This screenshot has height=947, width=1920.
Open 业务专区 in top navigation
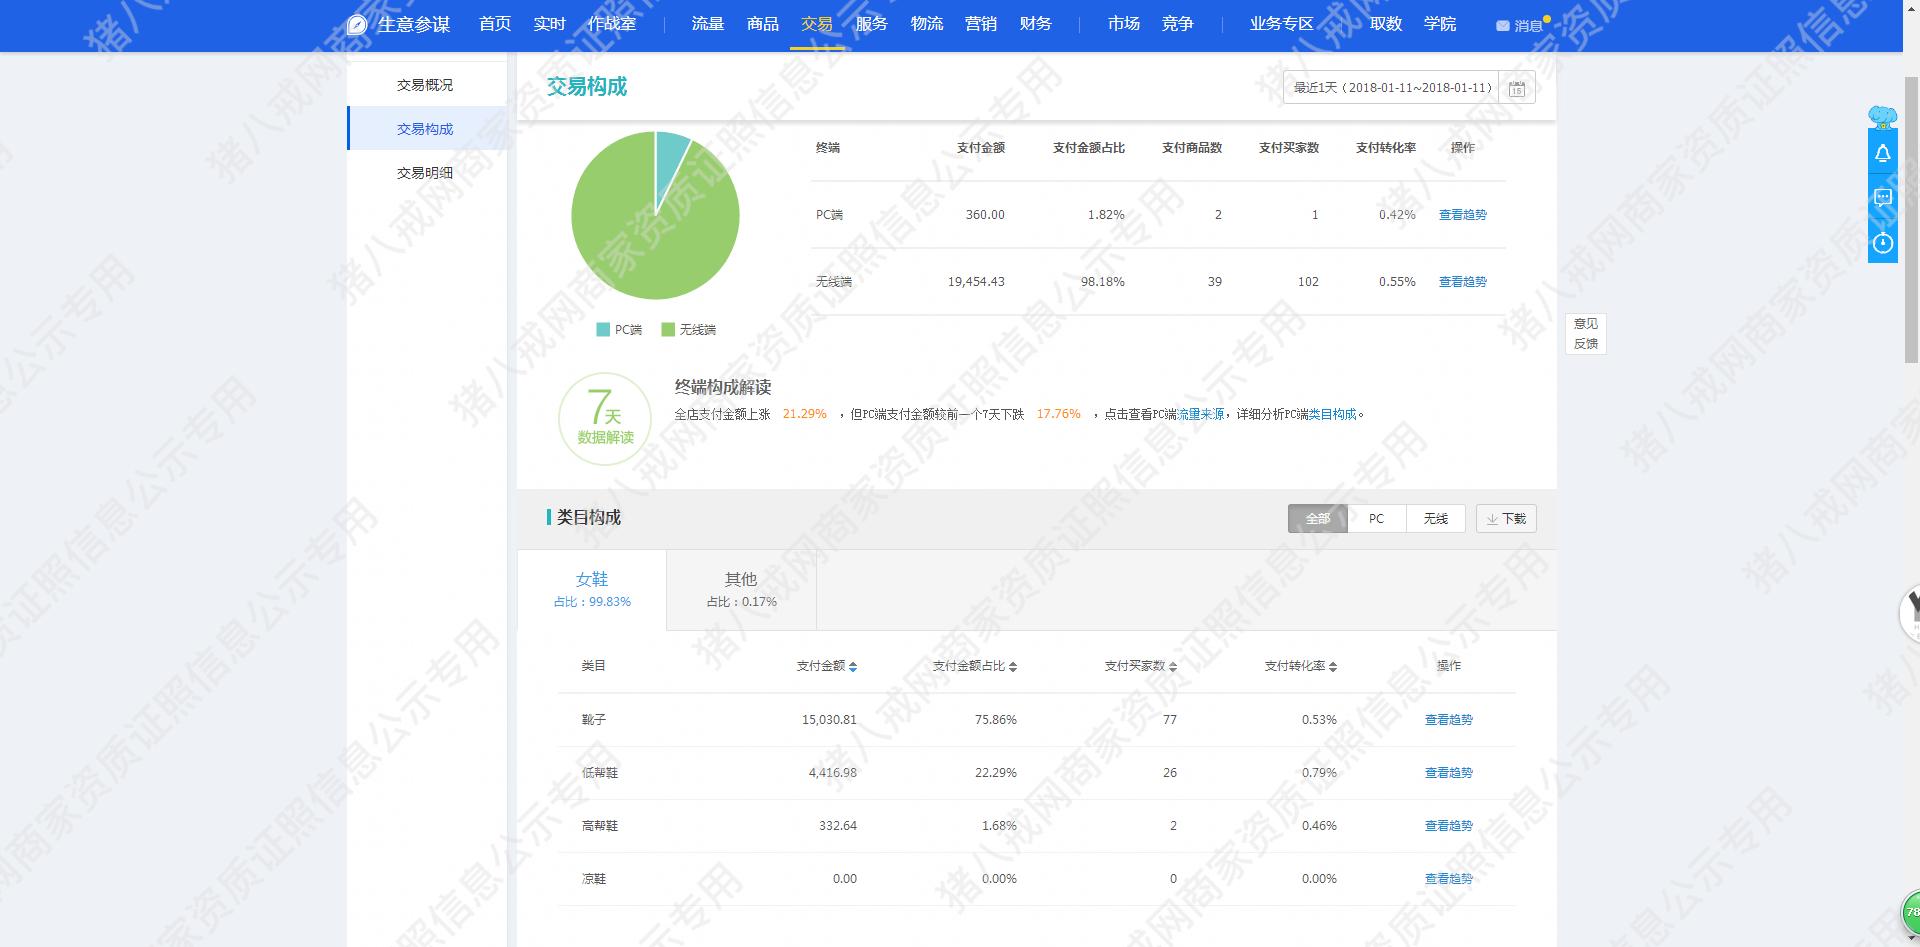1282,24
